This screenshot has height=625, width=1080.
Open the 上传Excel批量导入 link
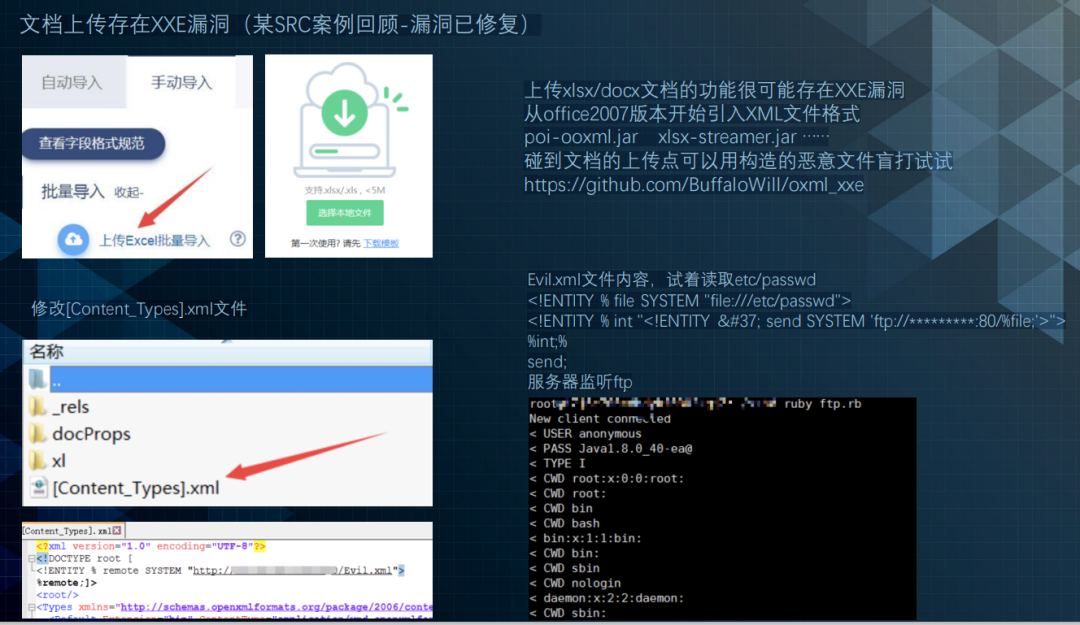click(154, 240)
